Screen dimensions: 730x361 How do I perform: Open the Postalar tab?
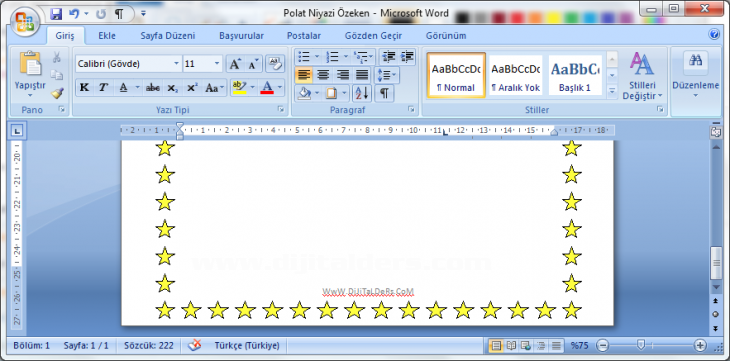(x=304, y=36)
